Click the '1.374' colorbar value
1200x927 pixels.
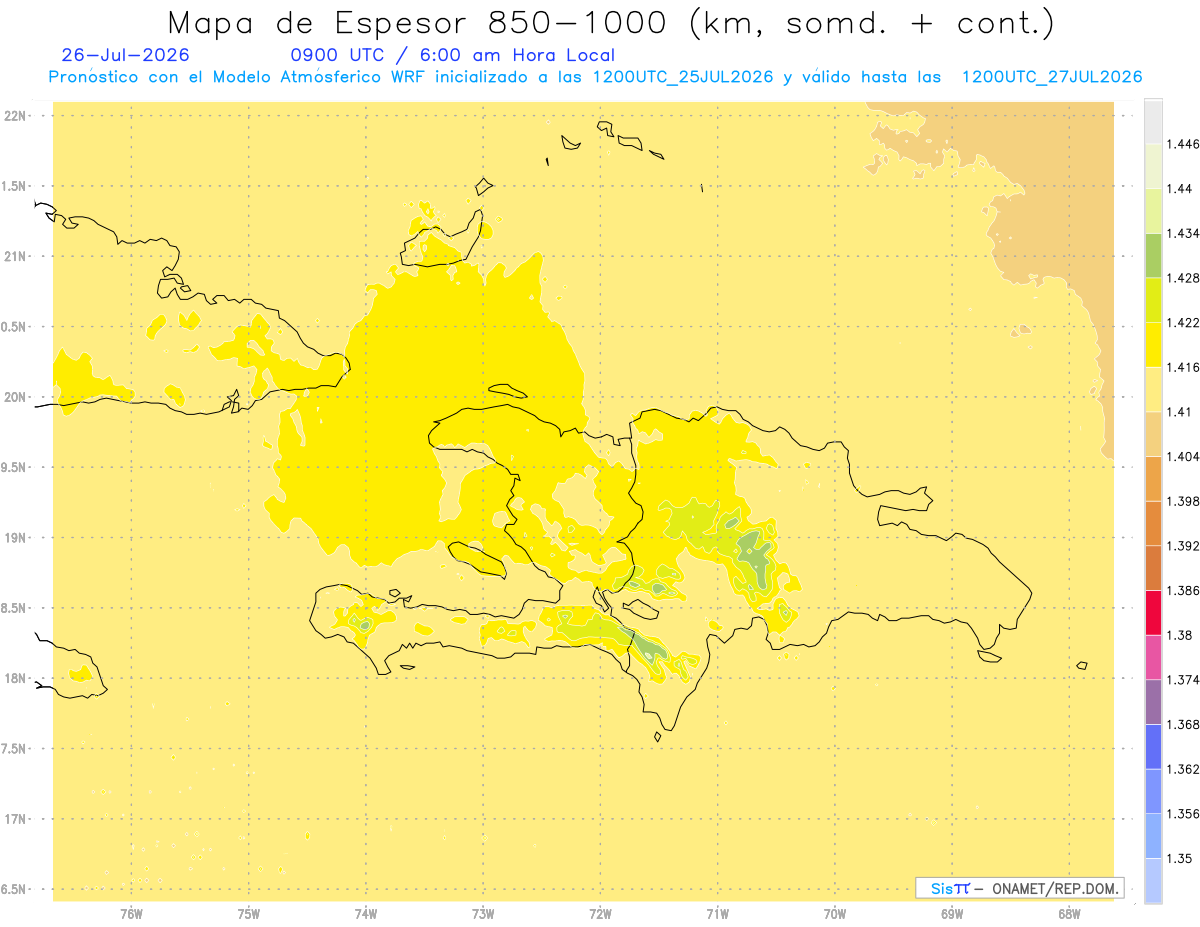coord(1183,679)
